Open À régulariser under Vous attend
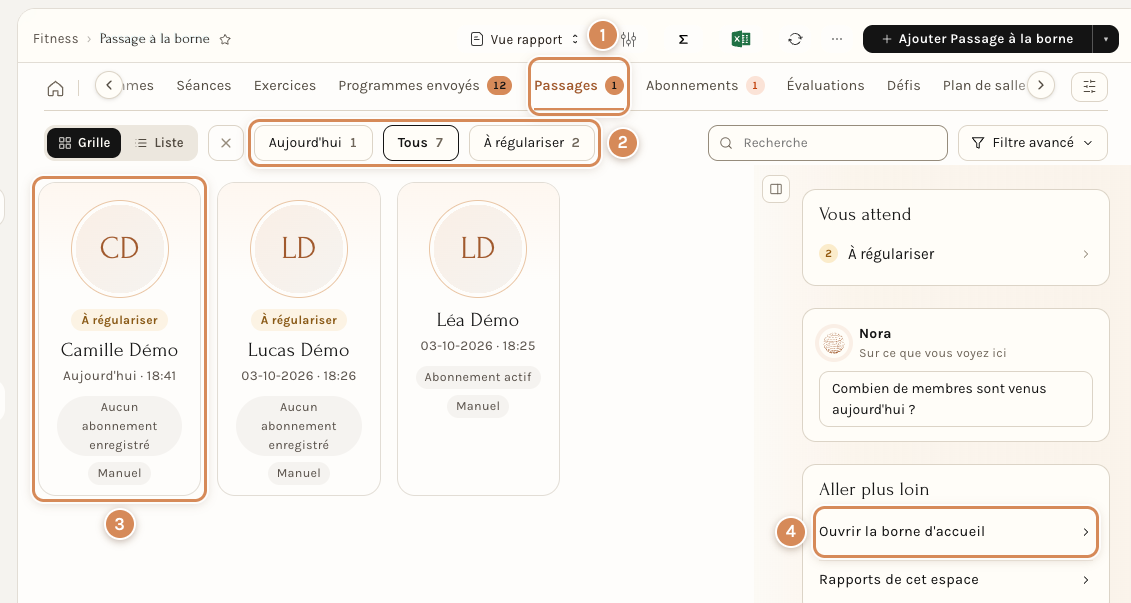This screenshot has height=603, width=1131. coord(955,254)
